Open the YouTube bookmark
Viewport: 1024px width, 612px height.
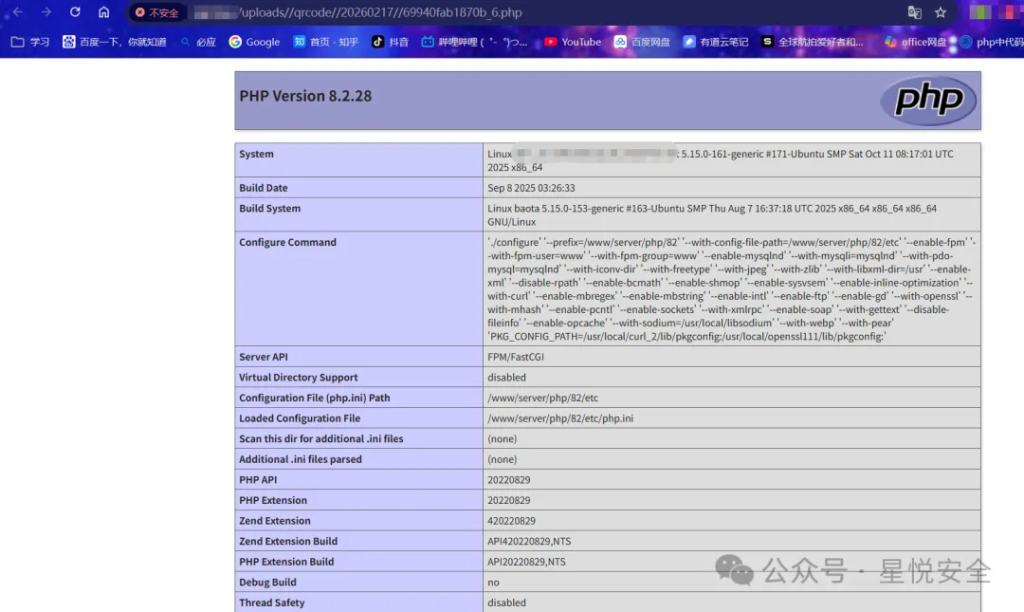tap(572, 42)
